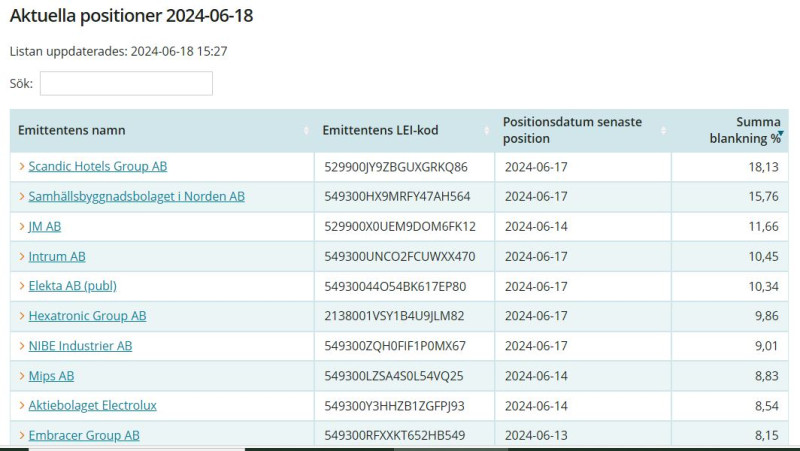Sort by Summa blankning % column header
Viewport: 800px width, 451px height.
coord(730,130)
